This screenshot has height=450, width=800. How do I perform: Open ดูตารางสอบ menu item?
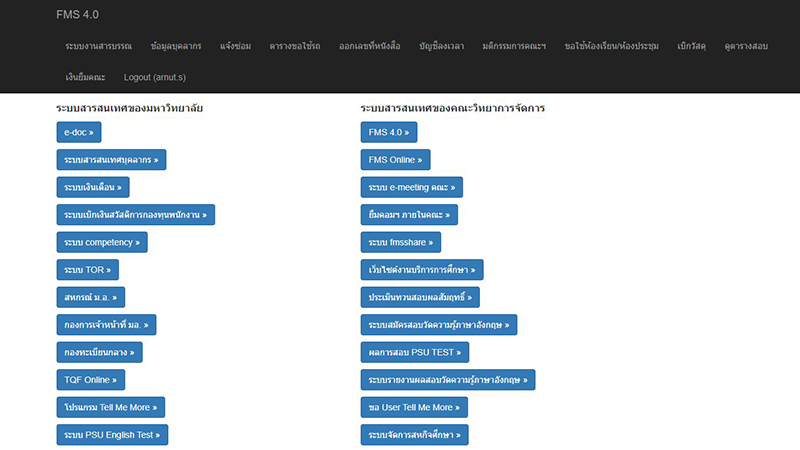point(746,46)
